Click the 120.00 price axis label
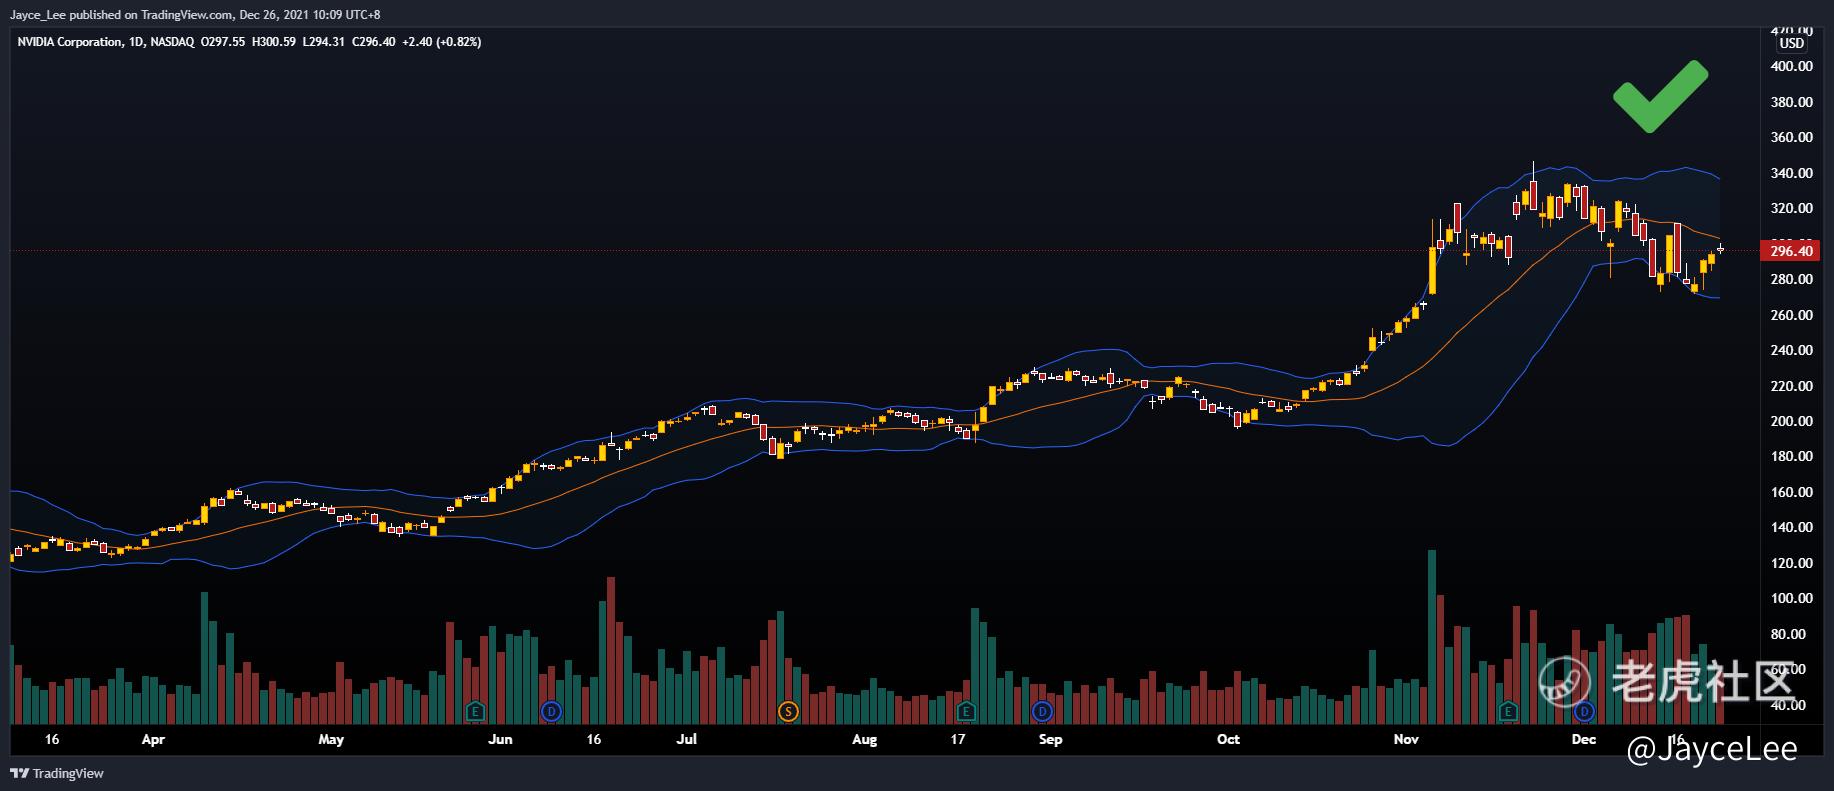 [1791, 563]
